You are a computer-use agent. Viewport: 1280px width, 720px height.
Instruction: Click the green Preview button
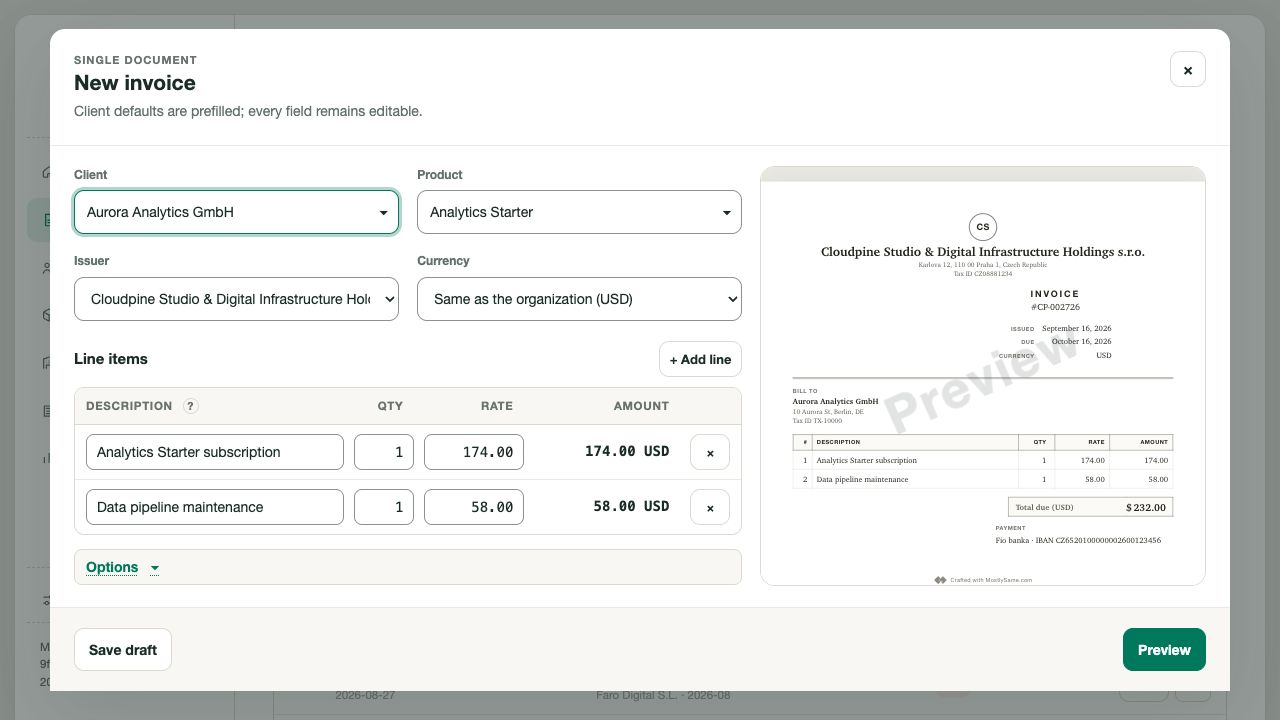1164,650
